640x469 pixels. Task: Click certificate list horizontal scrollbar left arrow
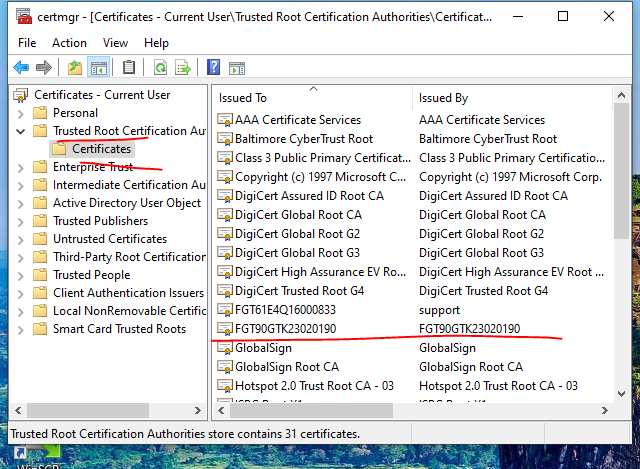[x=221, y=410]
